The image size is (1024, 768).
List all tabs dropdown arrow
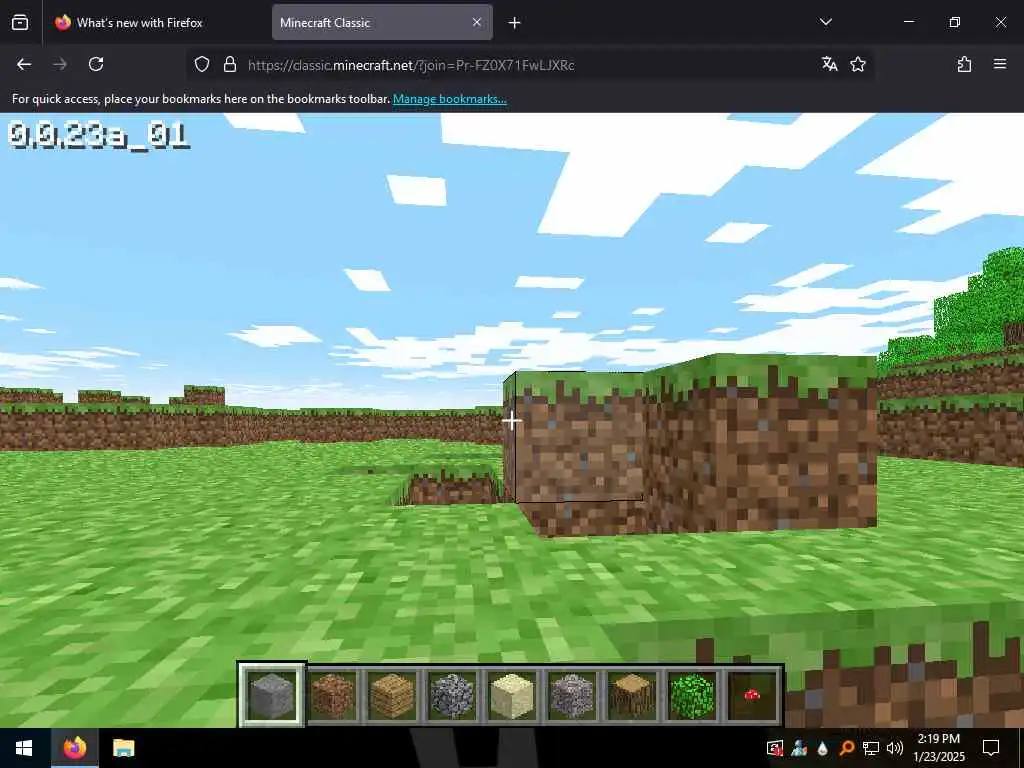[x=826, y=22]
